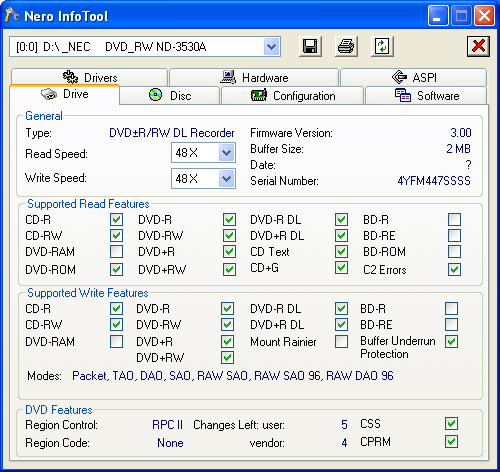The height and width of the screenshot is (472, 500).
Task: Click the Region Code value None
Action: click(x=170, y=443)
